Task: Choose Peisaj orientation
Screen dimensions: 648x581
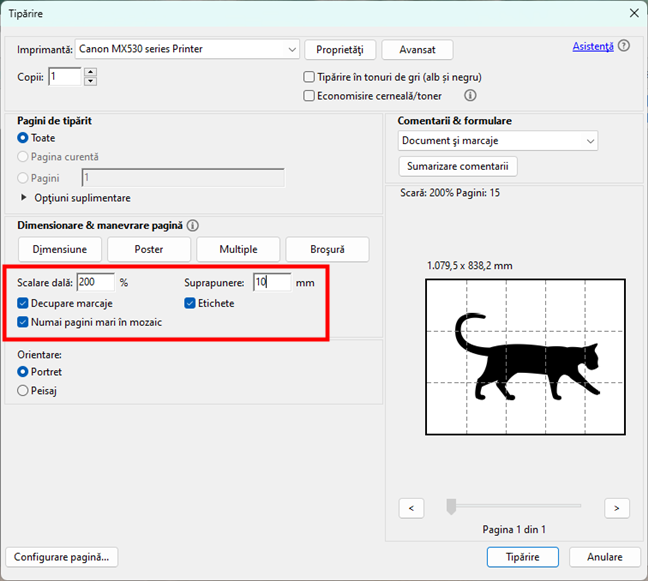Action: [x=23, y=391]
